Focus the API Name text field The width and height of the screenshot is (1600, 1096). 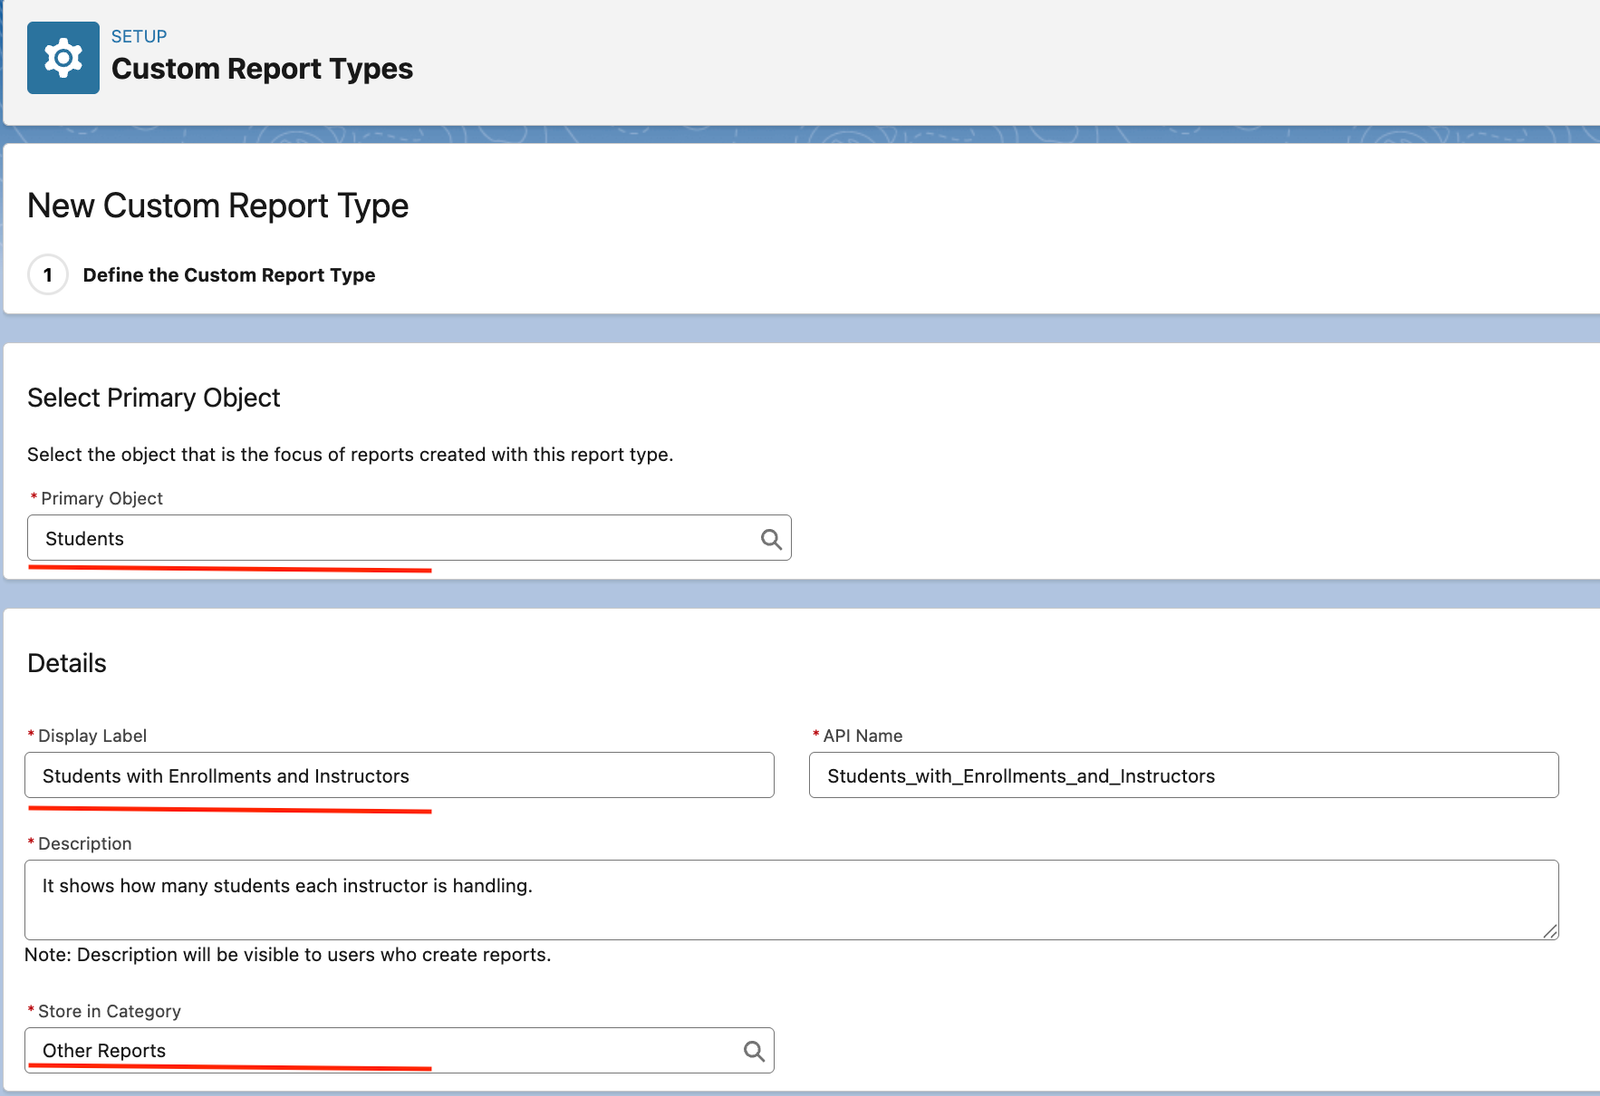click(x=1183, y=776)
